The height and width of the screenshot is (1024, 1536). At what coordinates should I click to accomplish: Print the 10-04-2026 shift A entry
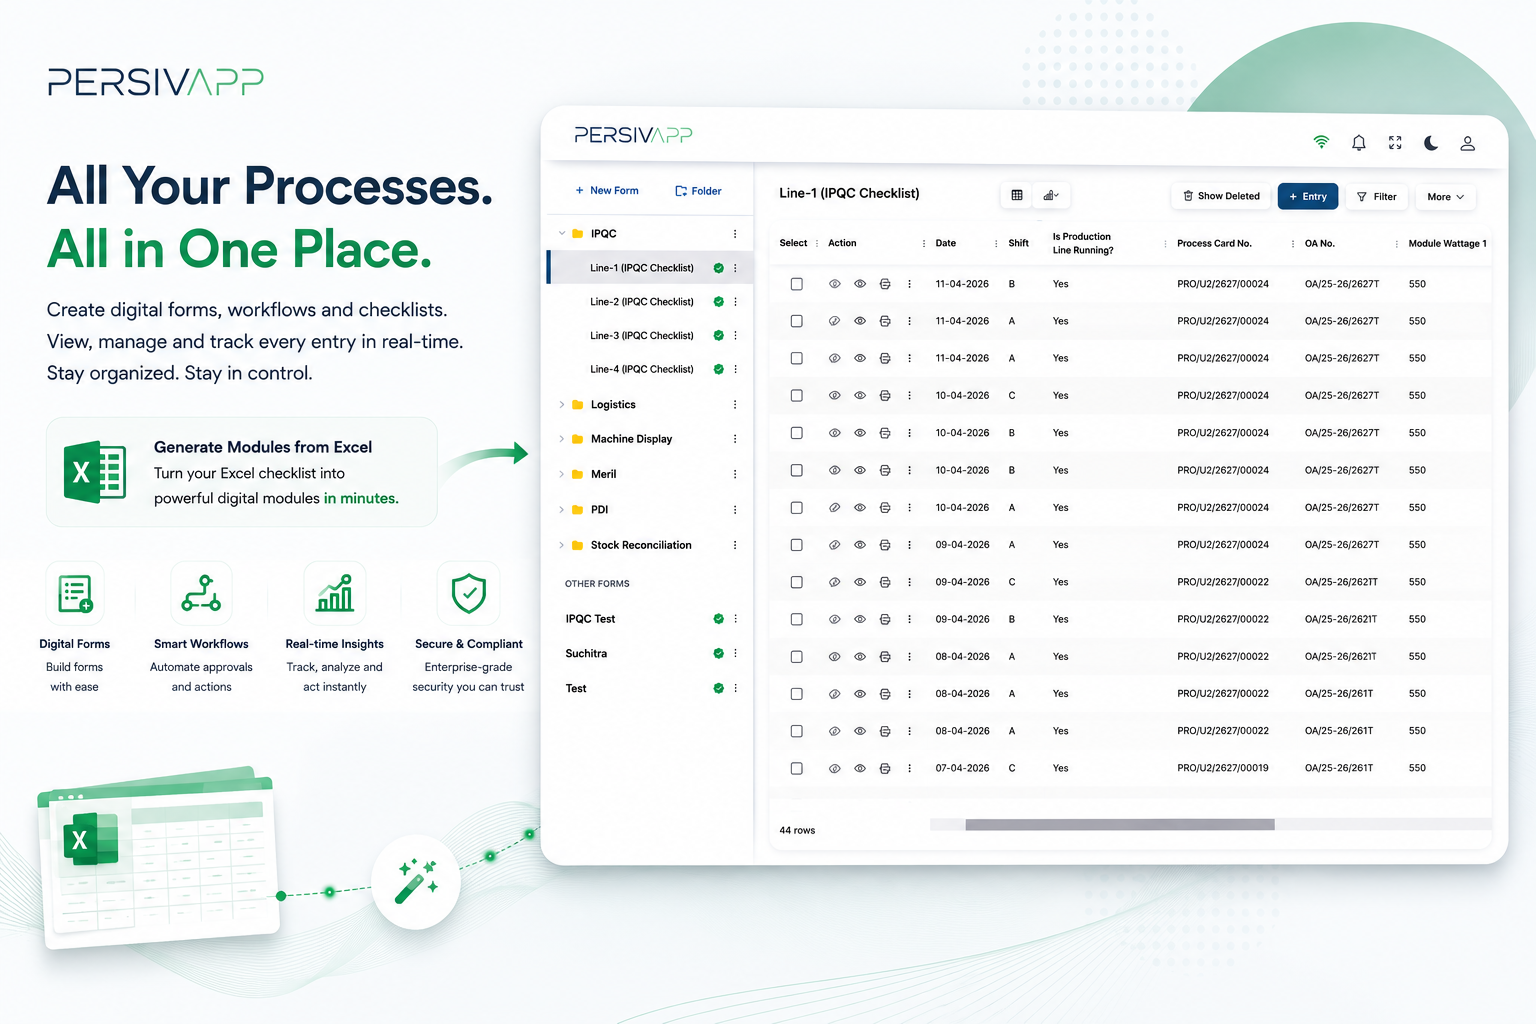[885, 508]
